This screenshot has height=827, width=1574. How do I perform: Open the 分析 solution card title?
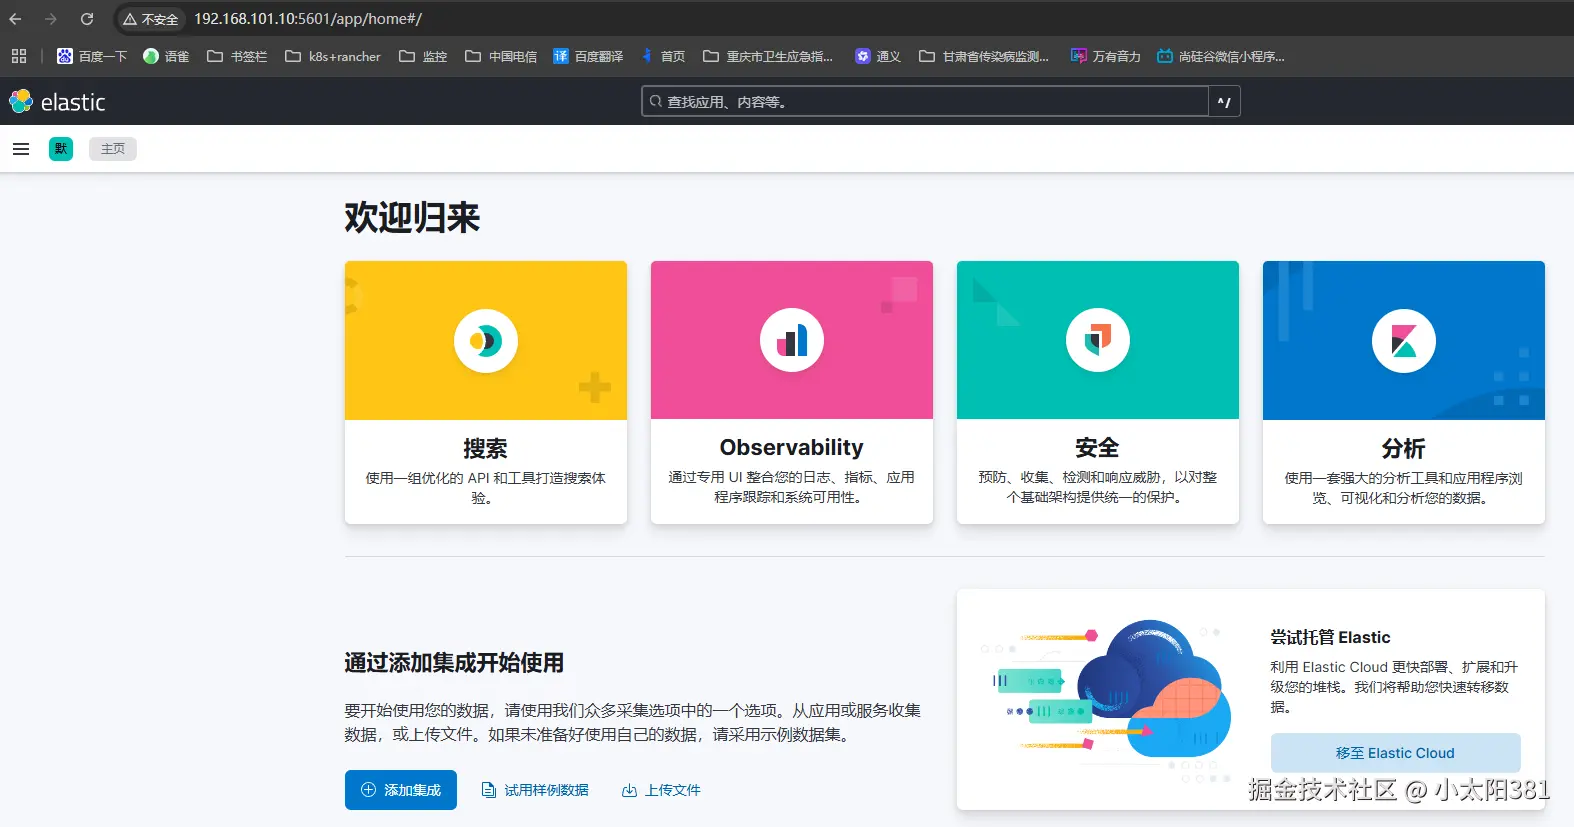point(1404,448)
